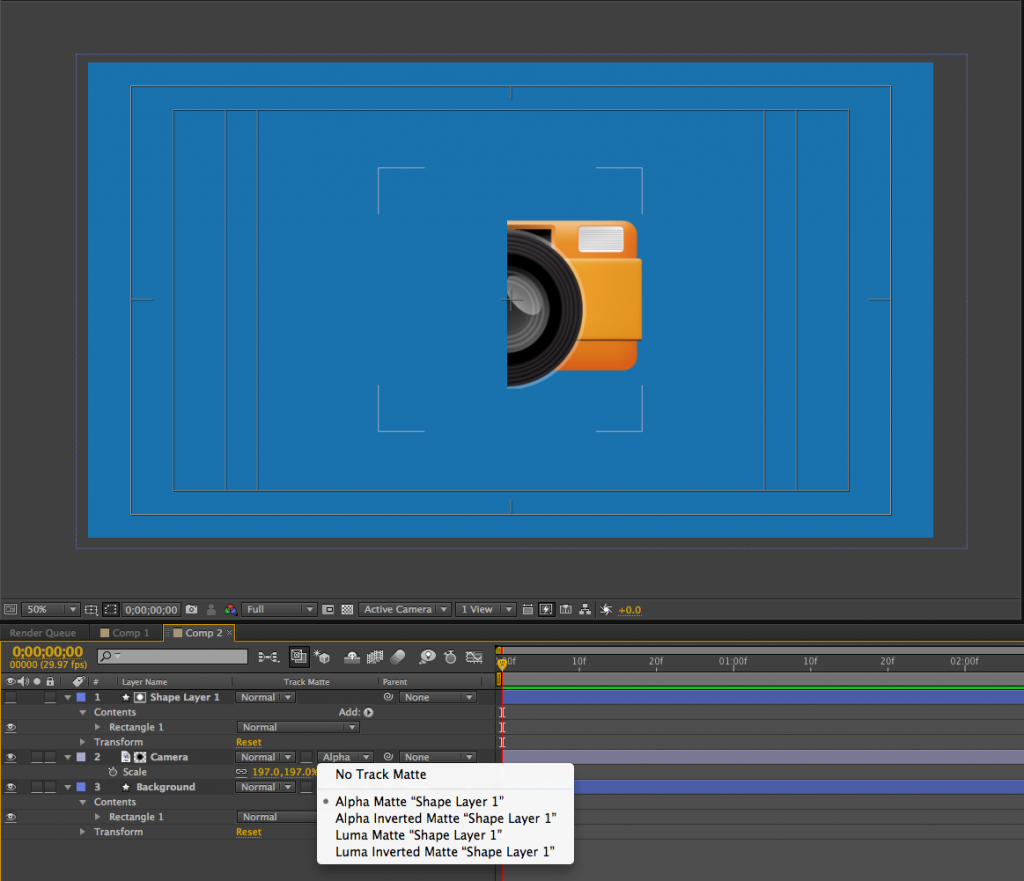The height and width of the screenshot is (881, 1024).
Task: Open the comp flowchart icon
Action: pyautogui.click(x=585, y=609)
